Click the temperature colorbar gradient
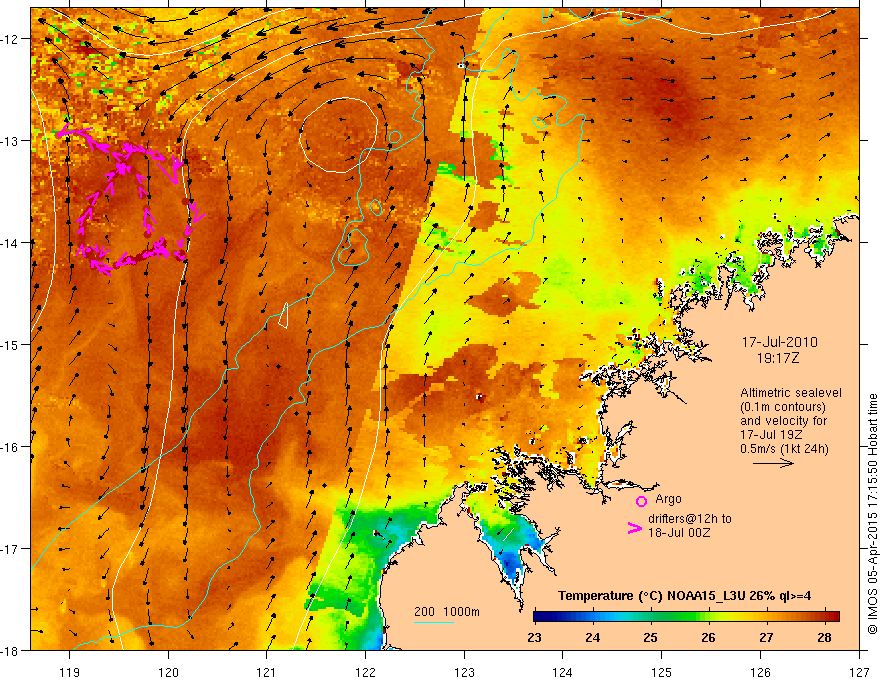Image resolution: width=880 pixels, height=680 pixels. click(x=686, y=616)
